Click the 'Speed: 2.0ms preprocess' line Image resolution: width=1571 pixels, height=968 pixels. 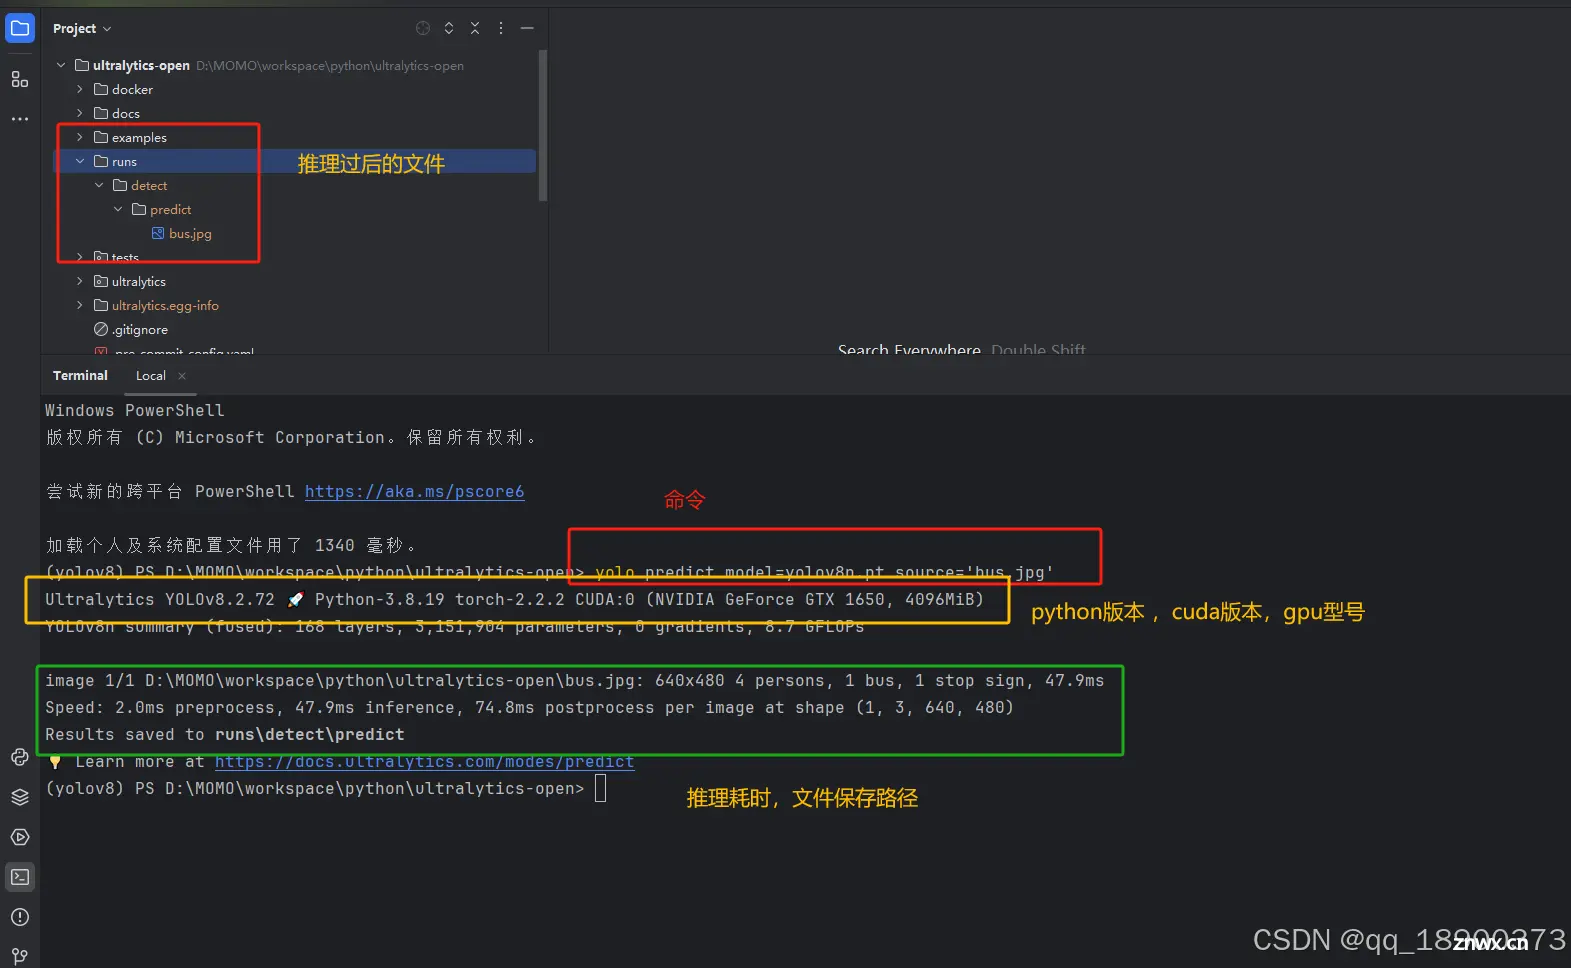point(529,707)
